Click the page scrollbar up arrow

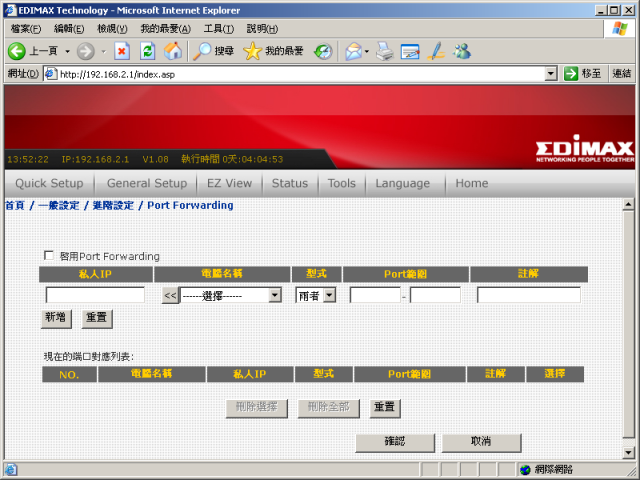(x=628, y=204)
